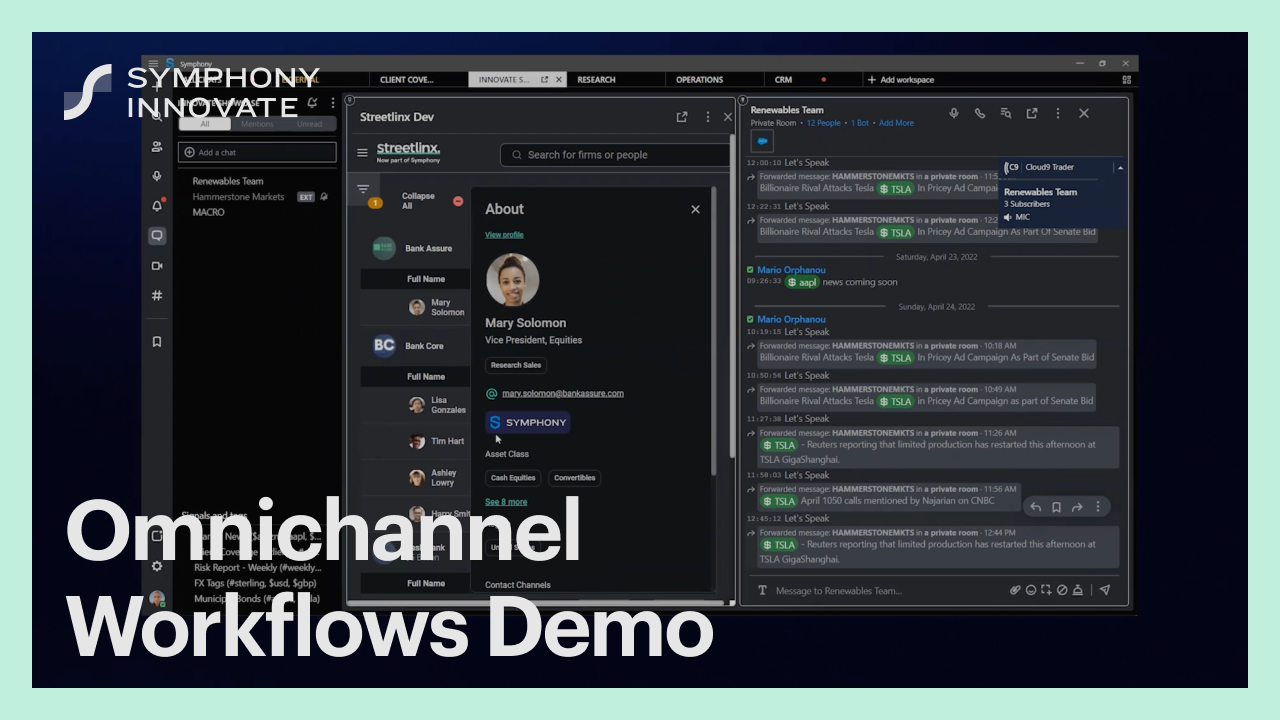Click the Symphony contact button in About panel
Viewport: 1280px width, 720px height.
[x=528, y=423]
